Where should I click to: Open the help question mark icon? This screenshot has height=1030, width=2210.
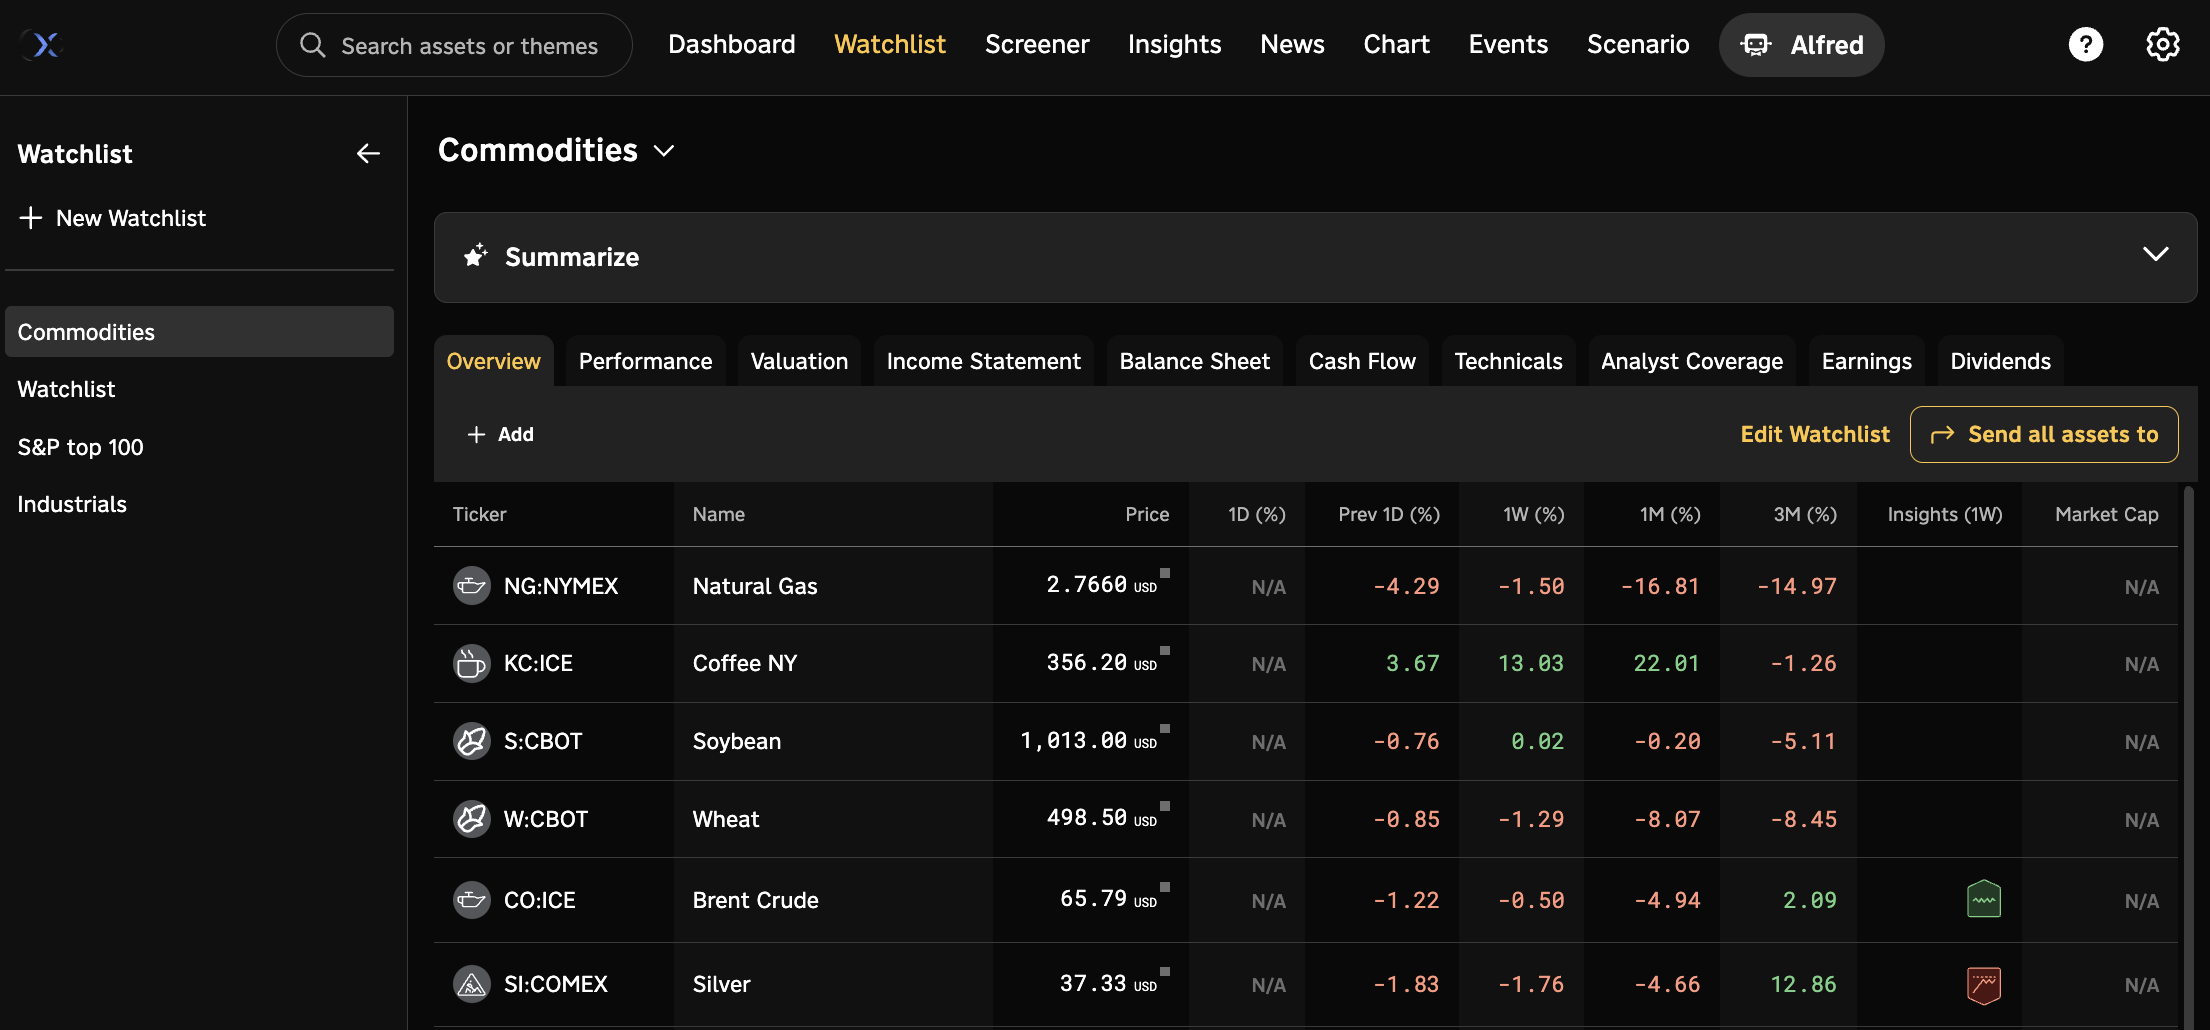[2085, 45]
